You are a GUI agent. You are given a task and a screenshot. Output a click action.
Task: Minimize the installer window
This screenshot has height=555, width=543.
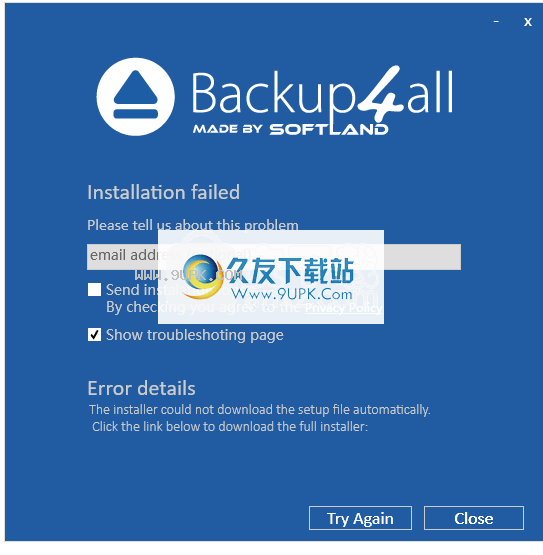(496, 22)
